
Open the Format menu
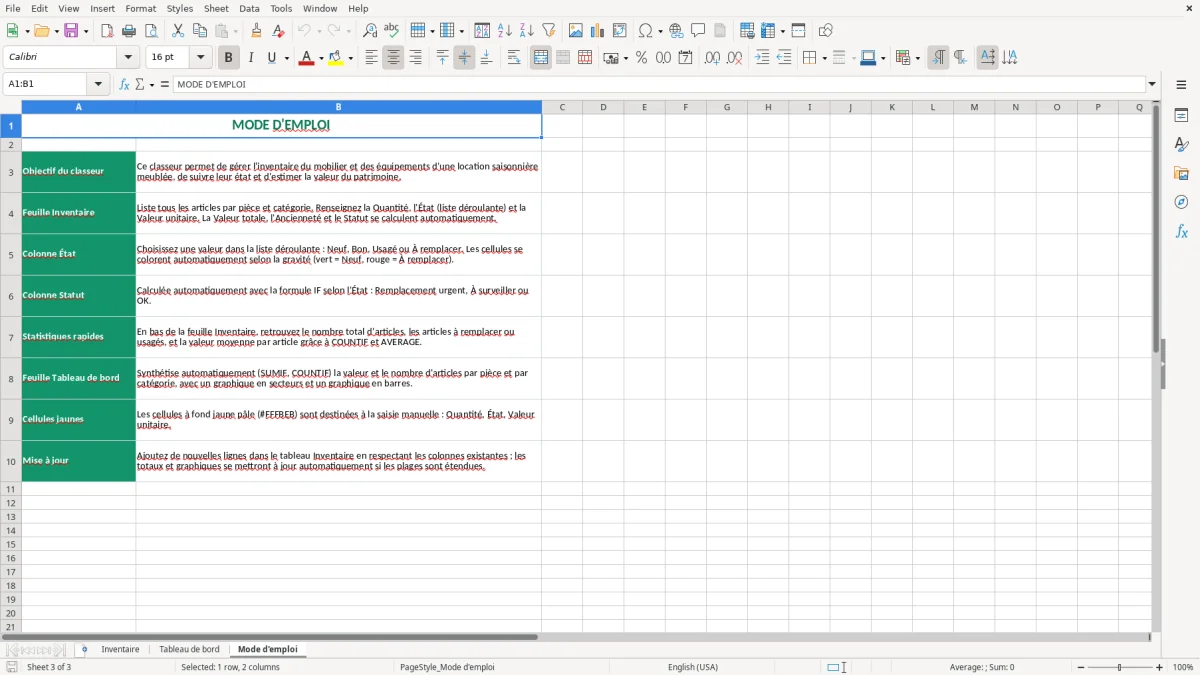tap(141, 8)
